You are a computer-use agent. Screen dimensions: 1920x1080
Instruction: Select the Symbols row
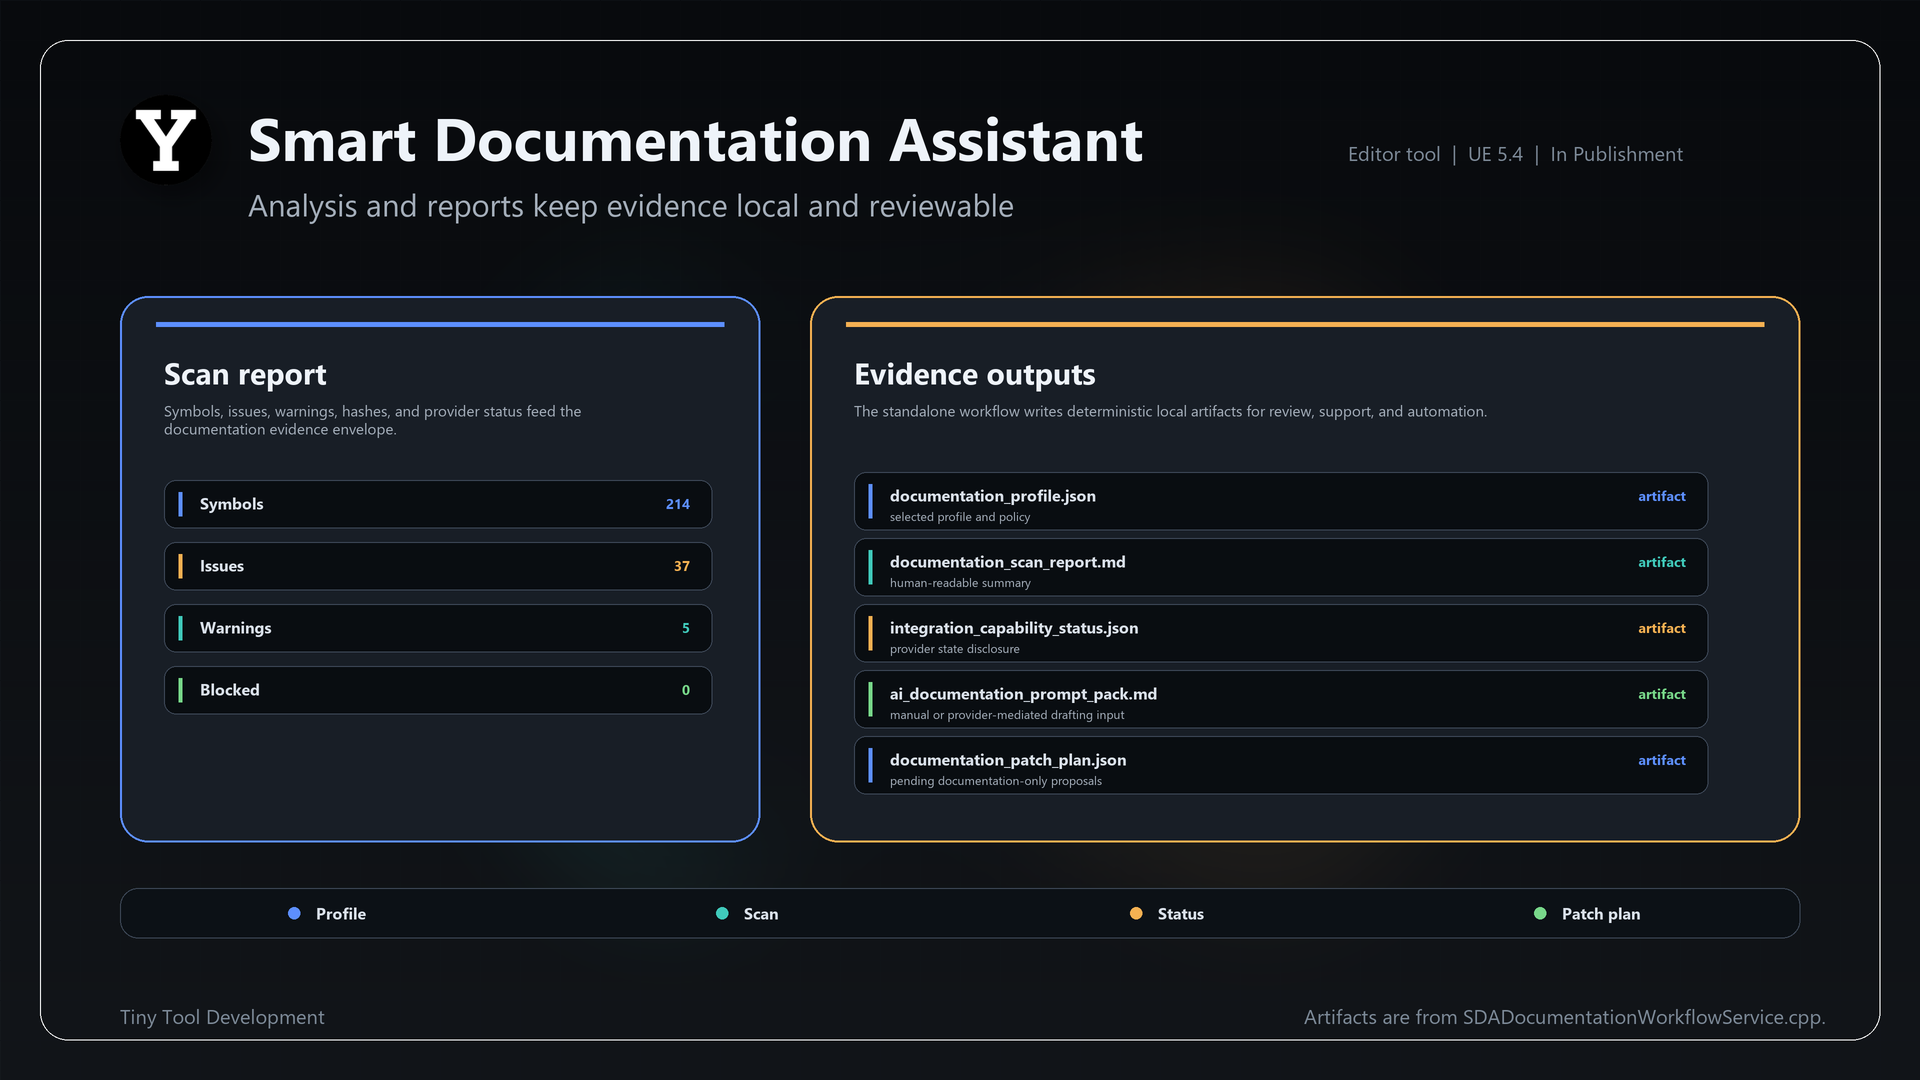point(438,504)
